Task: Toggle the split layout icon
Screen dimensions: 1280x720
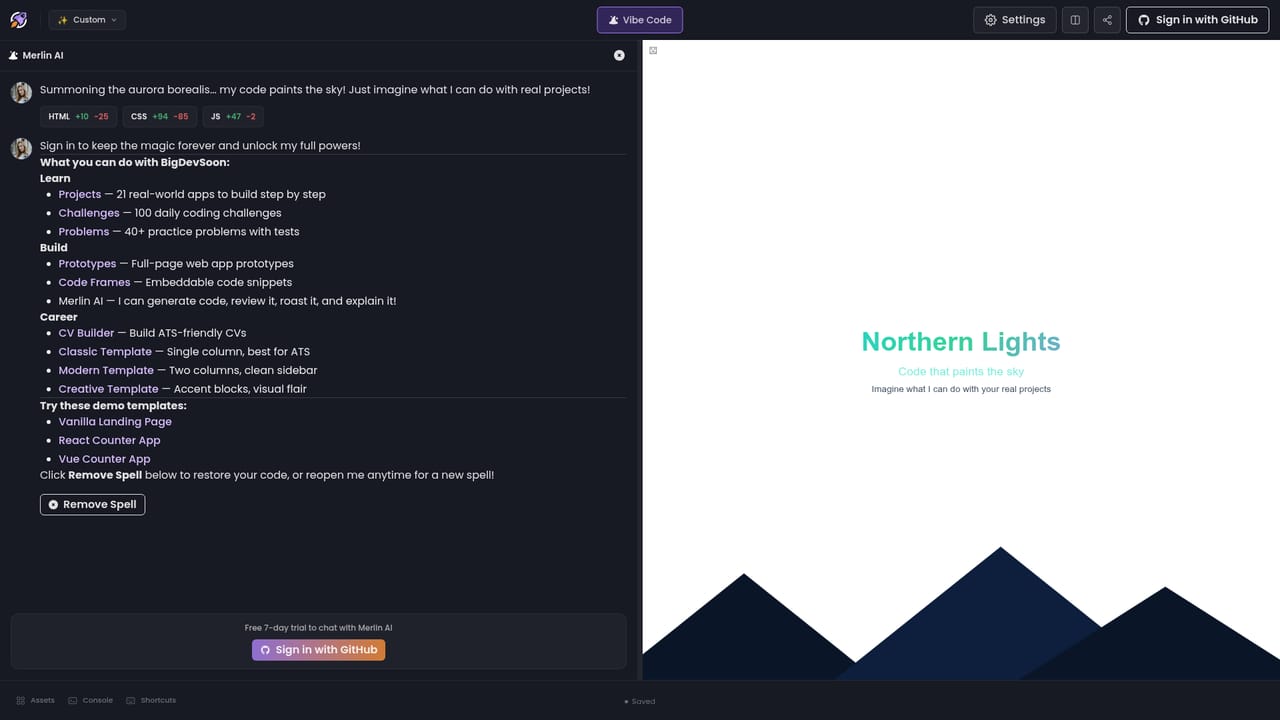Action: click(1075, 20)
